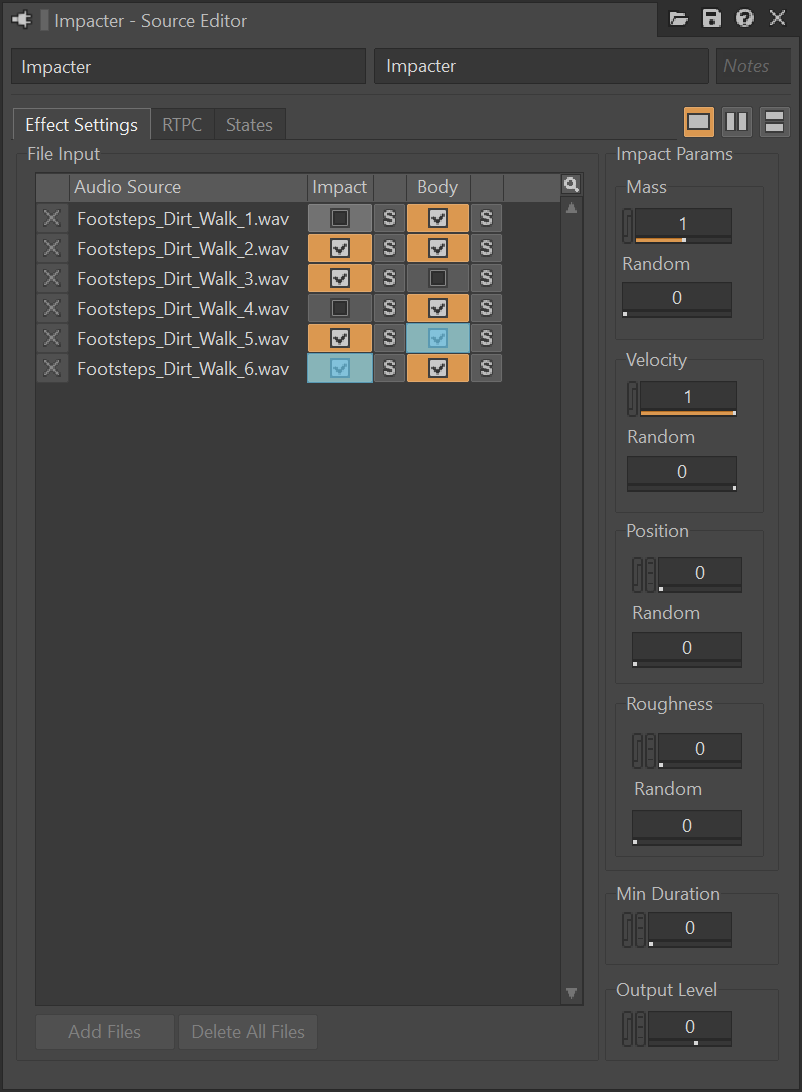Click the Notes input field

tap(753, 66)
